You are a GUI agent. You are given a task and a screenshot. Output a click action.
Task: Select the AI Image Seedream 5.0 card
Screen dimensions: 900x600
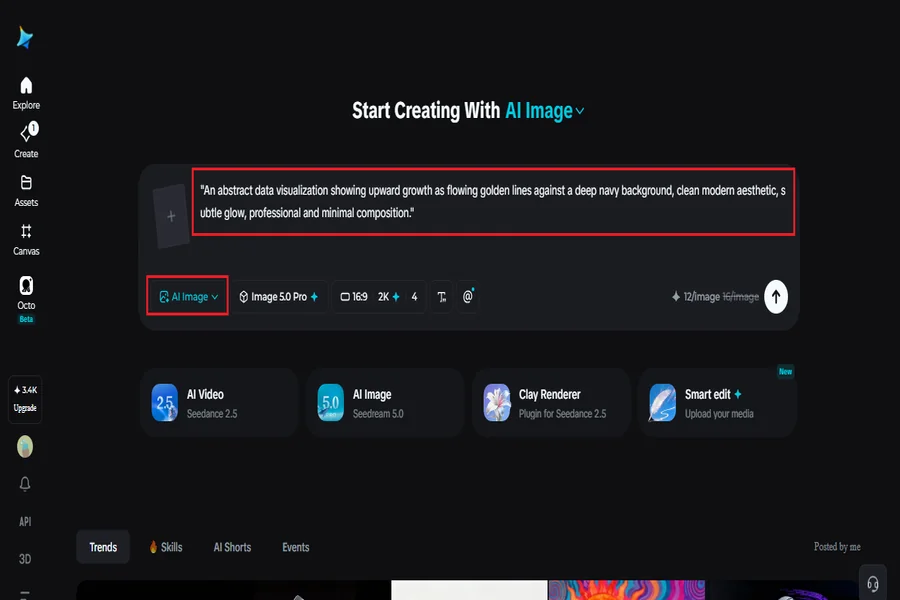coord(385,403)
